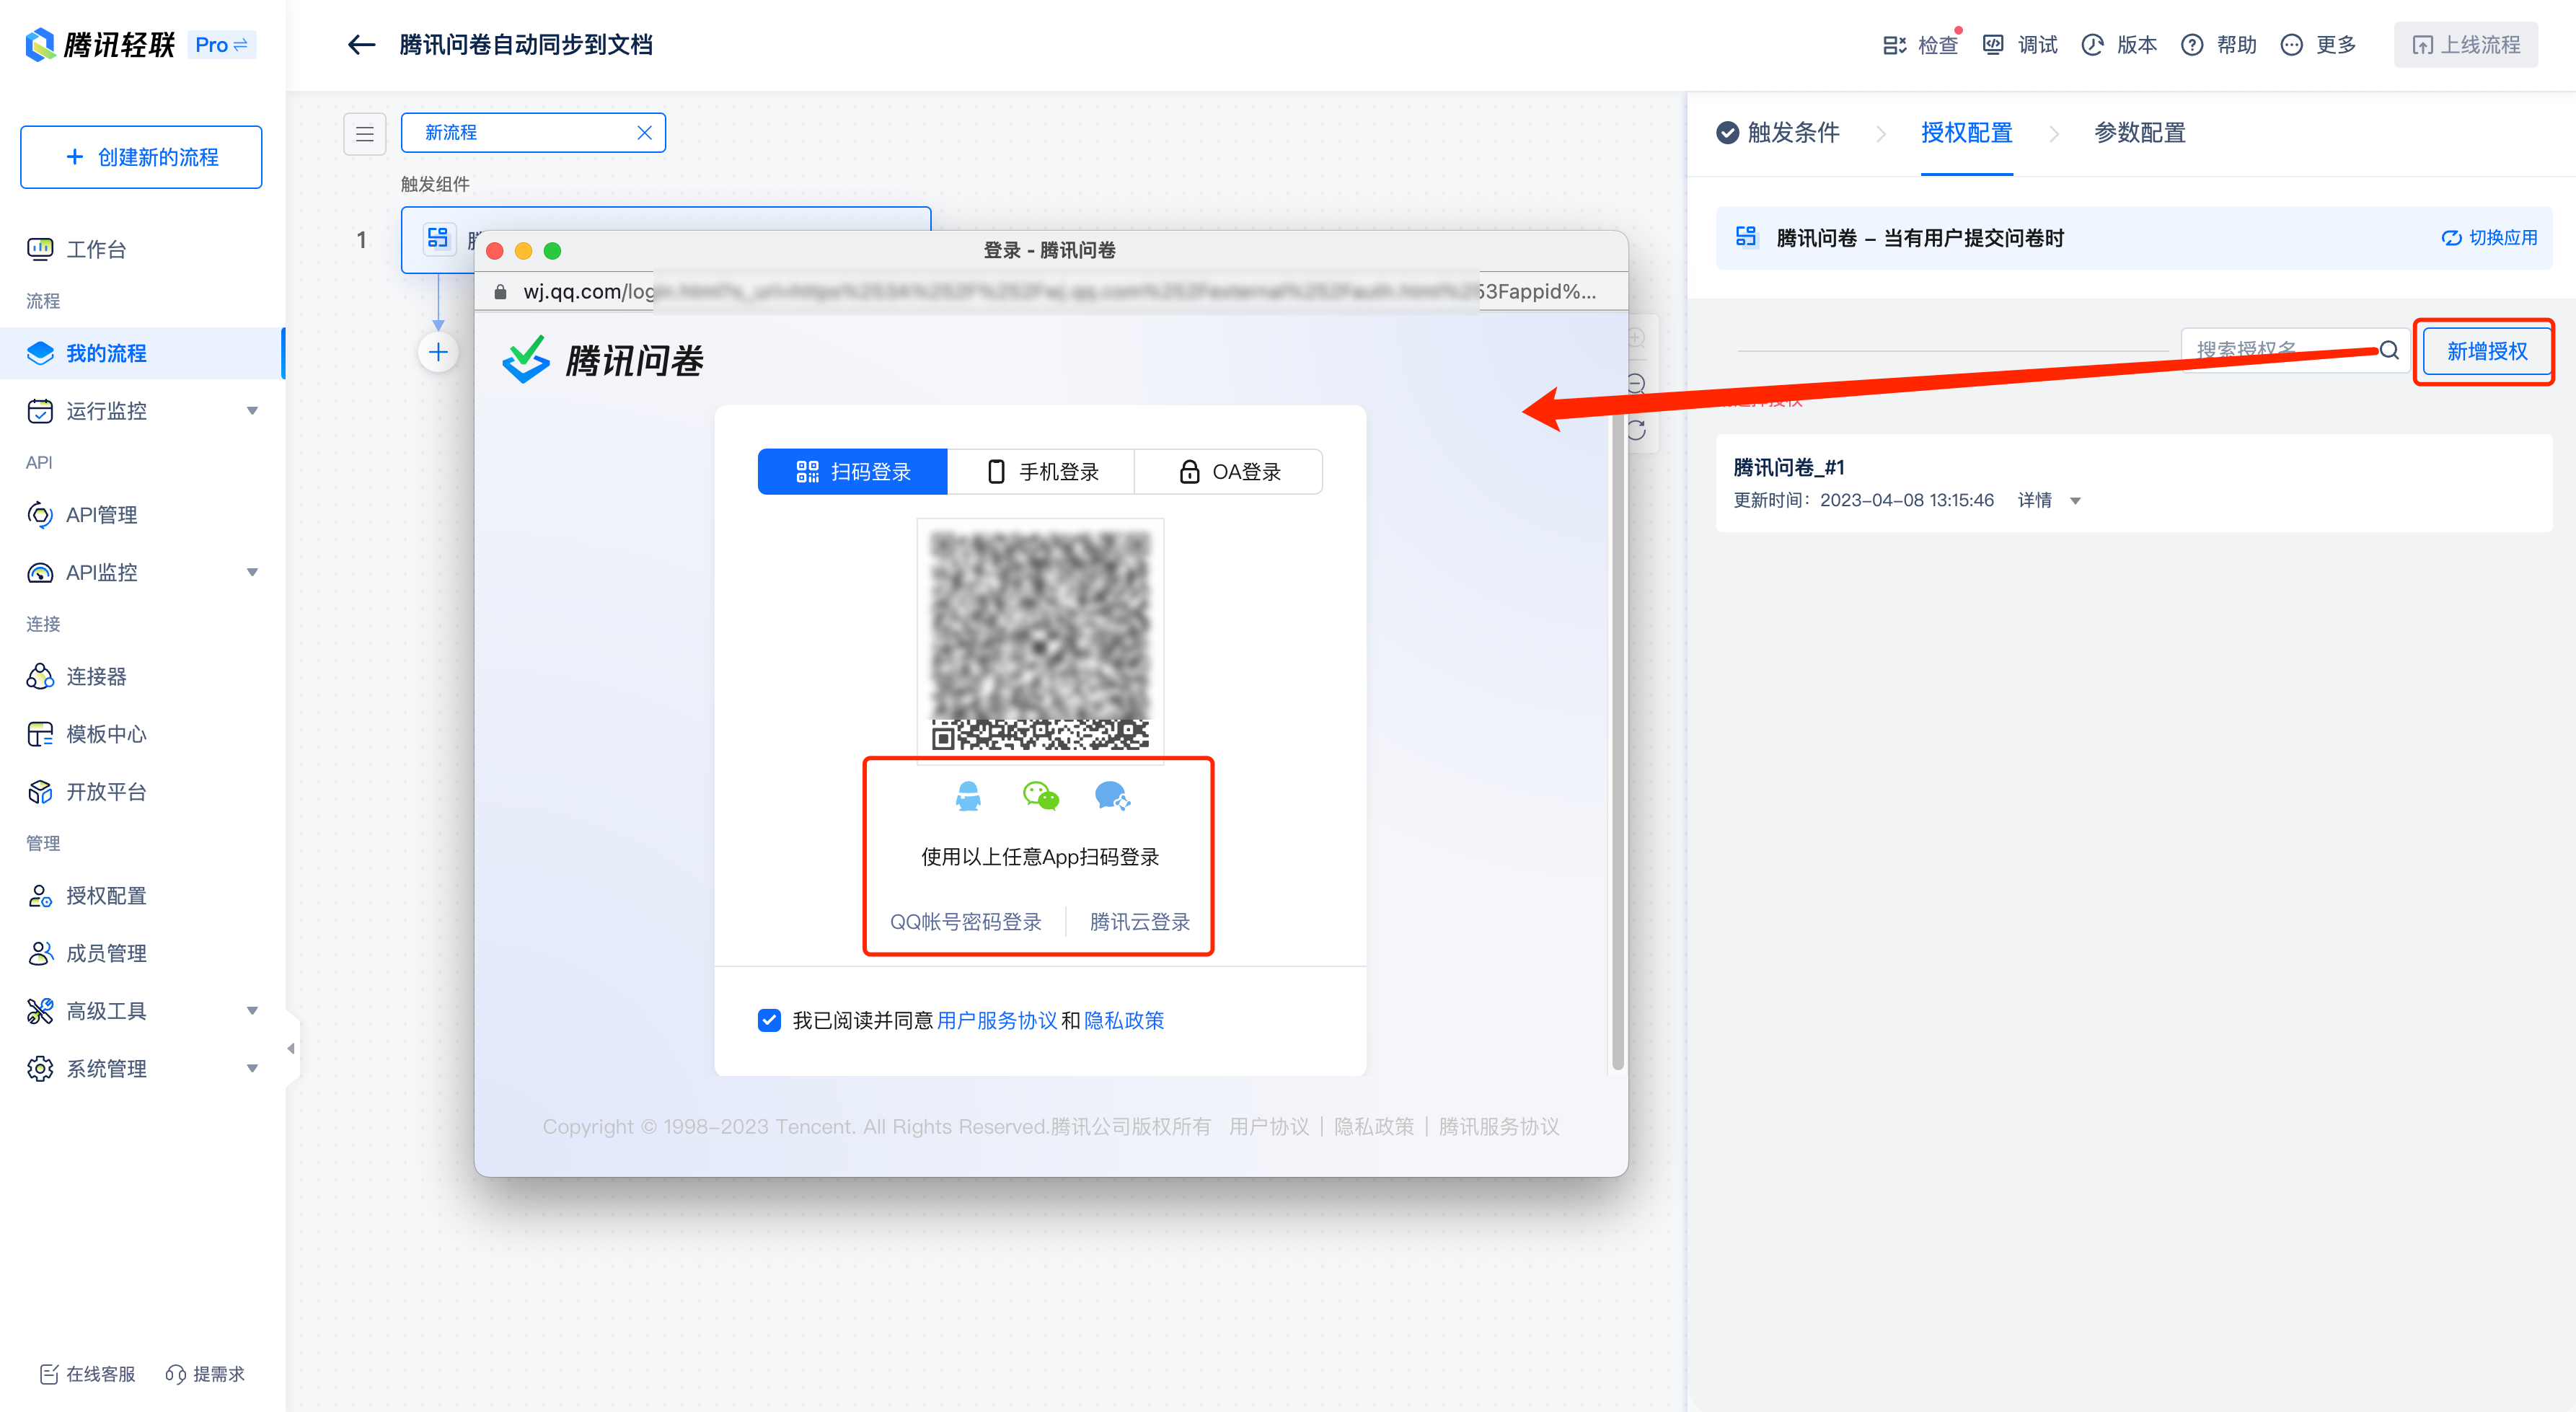Click the WeChat icon
This screenshot has width=2576, height=1412.
point(1040,797)
